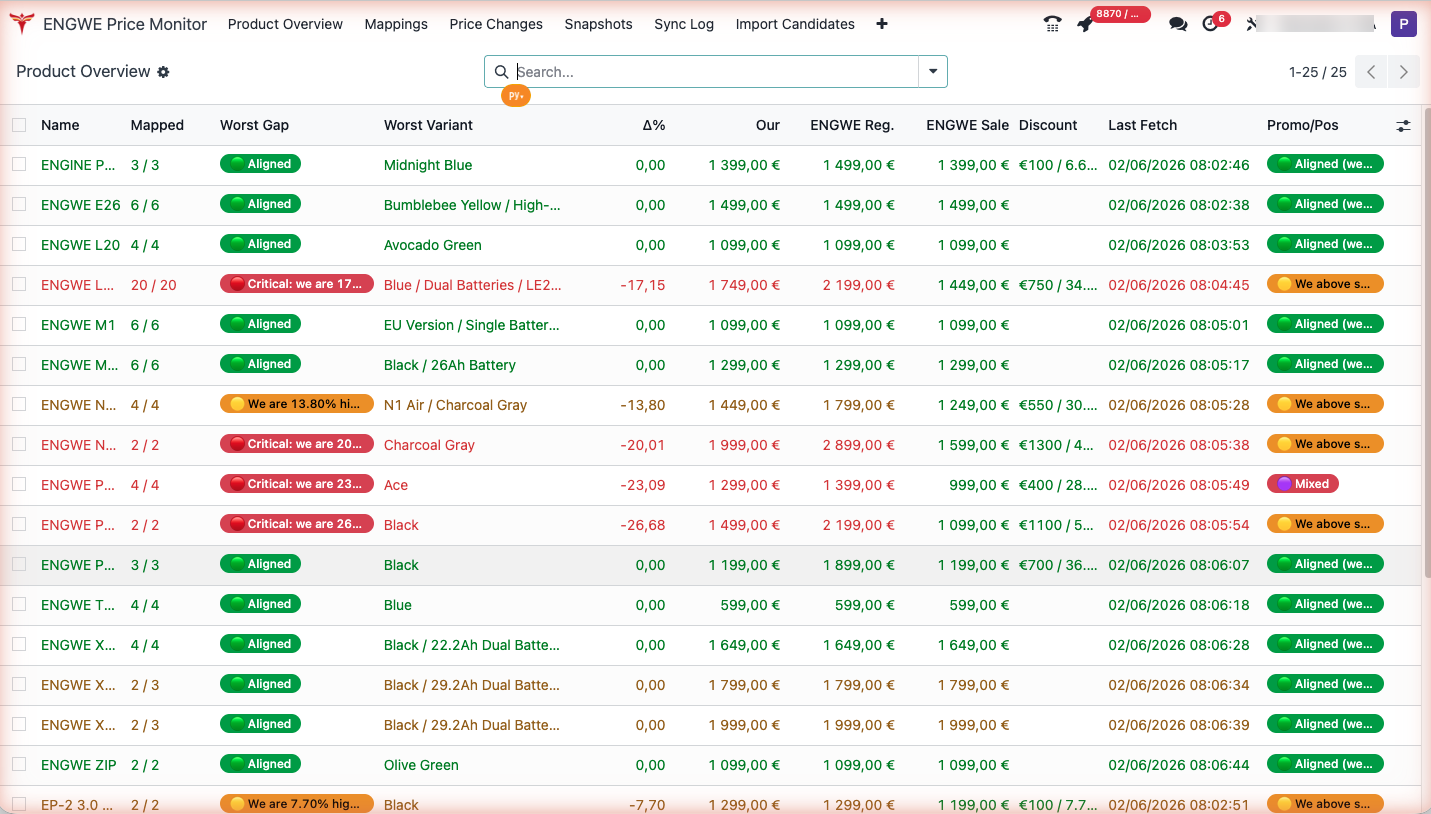Click '2 899,00 €' ENGWE Reg. price

coord(859,445)
